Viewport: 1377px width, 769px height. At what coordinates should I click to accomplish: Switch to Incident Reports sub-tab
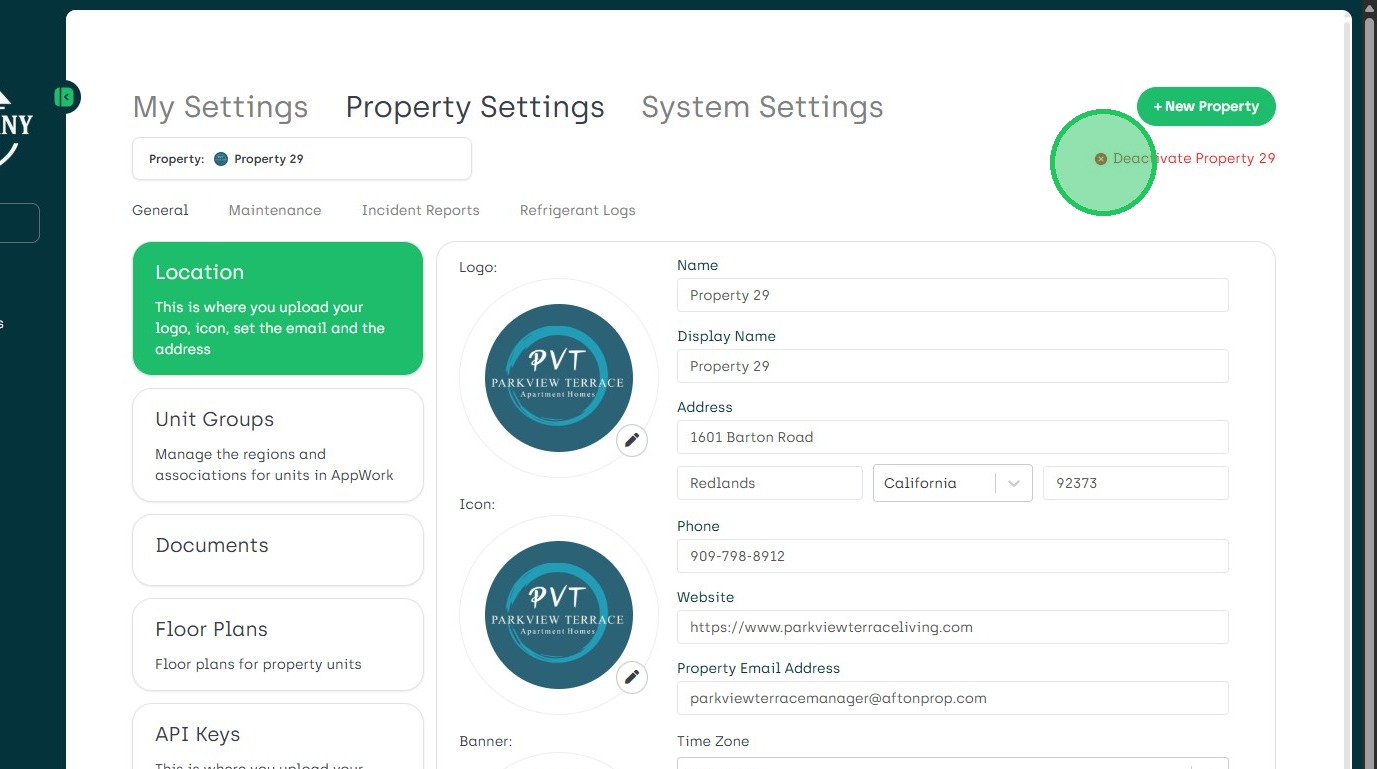(421, 210)
